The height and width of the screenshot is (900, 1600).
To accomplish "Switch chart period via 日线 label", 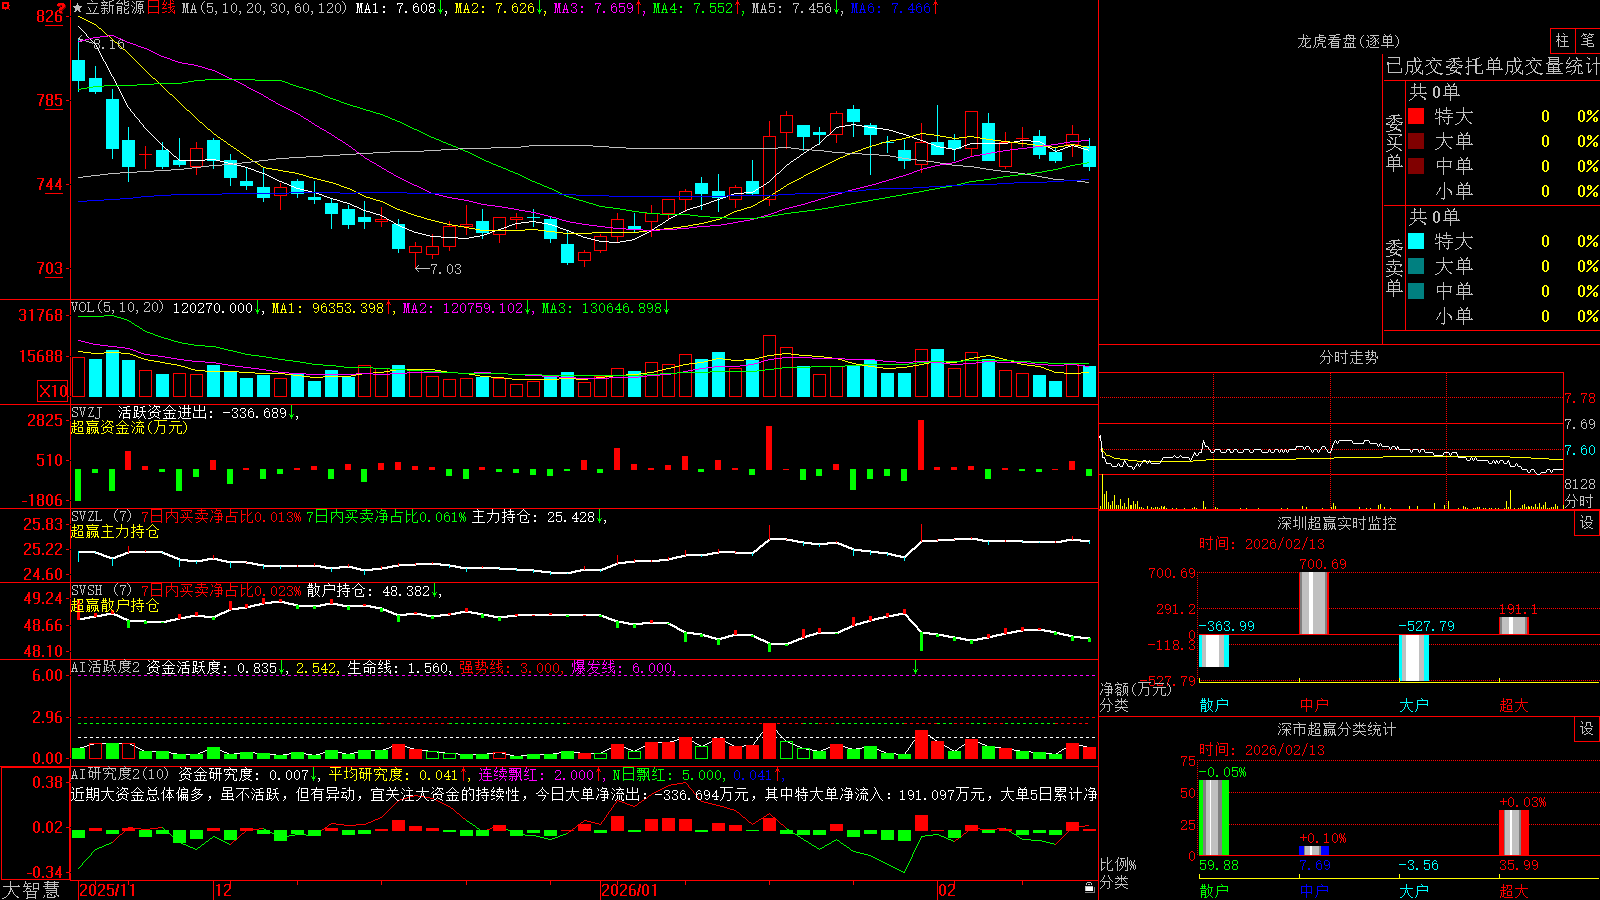I will (161, 8).
